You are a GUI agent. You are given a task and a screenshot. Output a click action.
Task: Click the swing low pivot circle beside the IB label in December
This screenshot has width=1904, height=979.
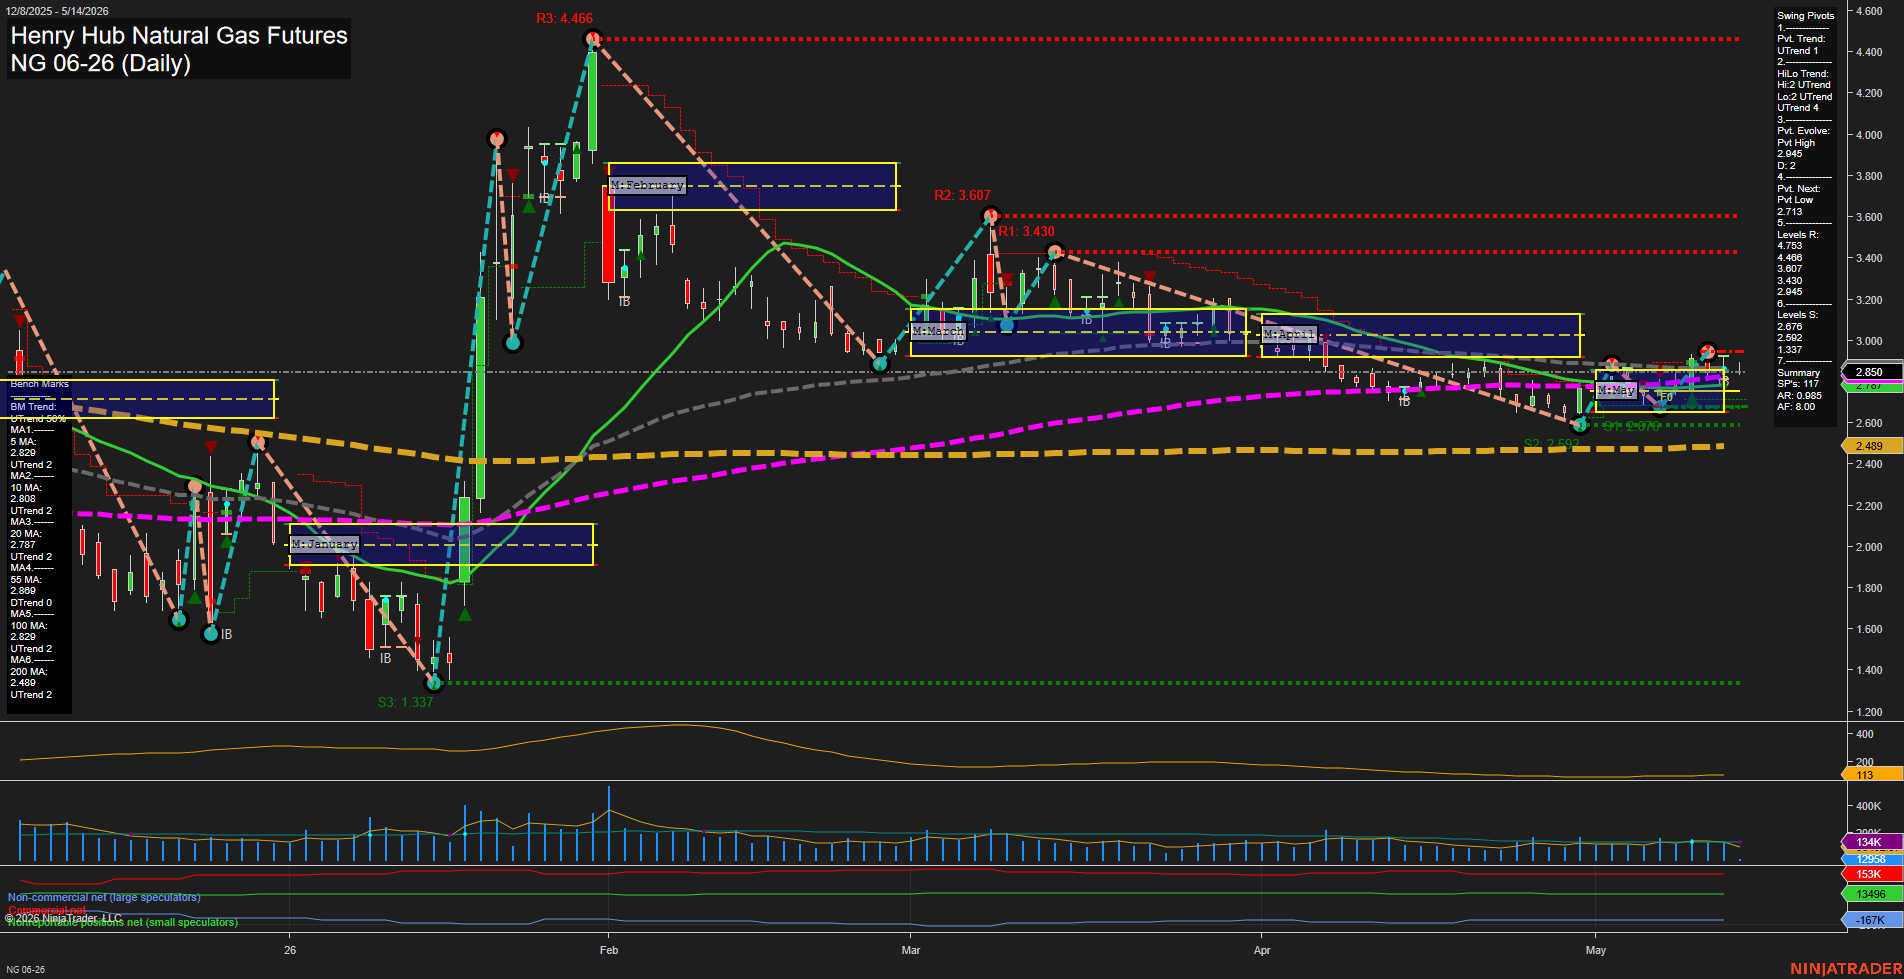[211, 634]
